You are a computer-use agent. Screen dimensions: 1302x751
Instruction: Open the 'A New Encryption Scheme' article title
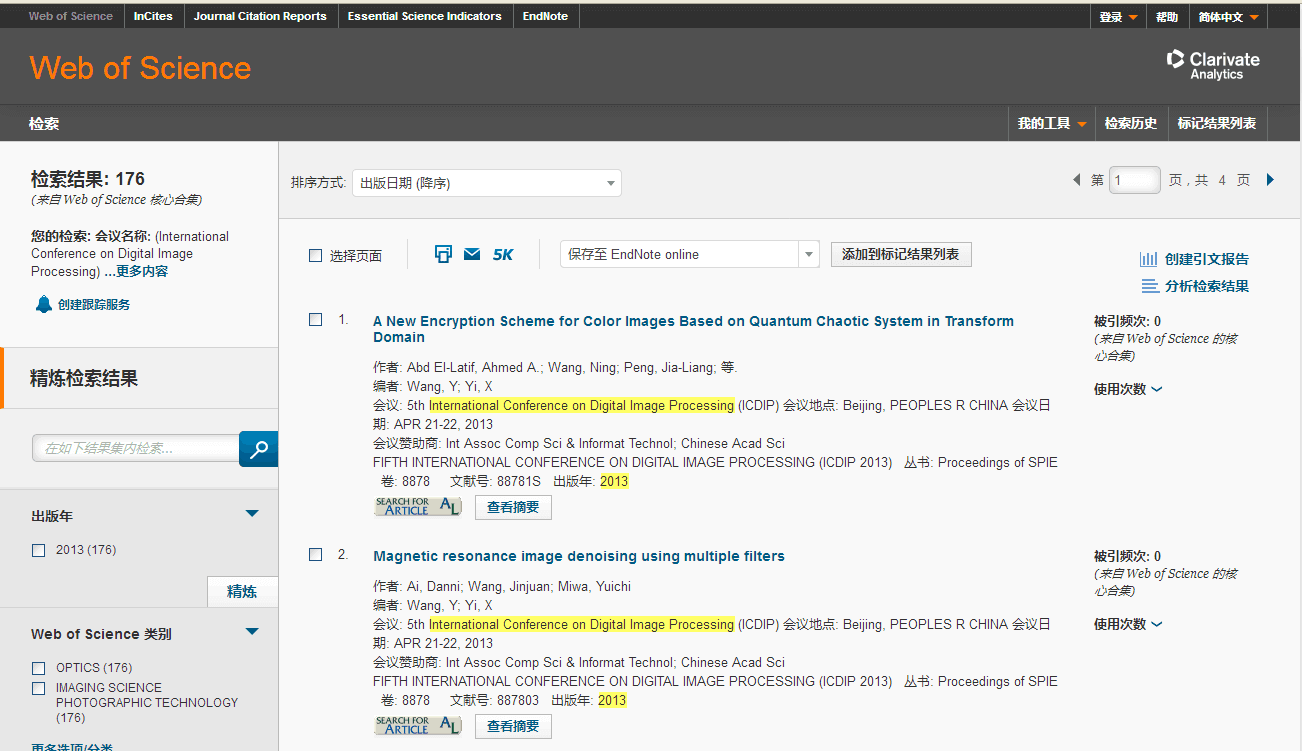(x=693, y=329)
